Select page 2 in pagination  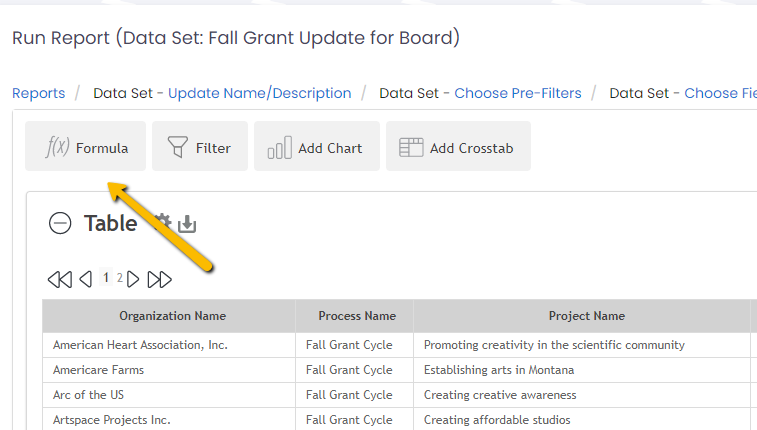point(120,277)
